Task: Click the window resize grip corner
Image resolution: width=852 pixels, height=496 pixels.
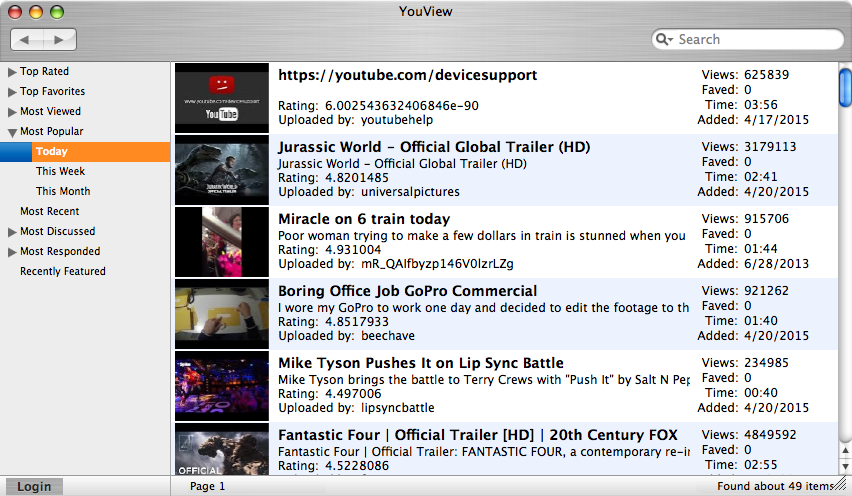Action: pos(842,485)
